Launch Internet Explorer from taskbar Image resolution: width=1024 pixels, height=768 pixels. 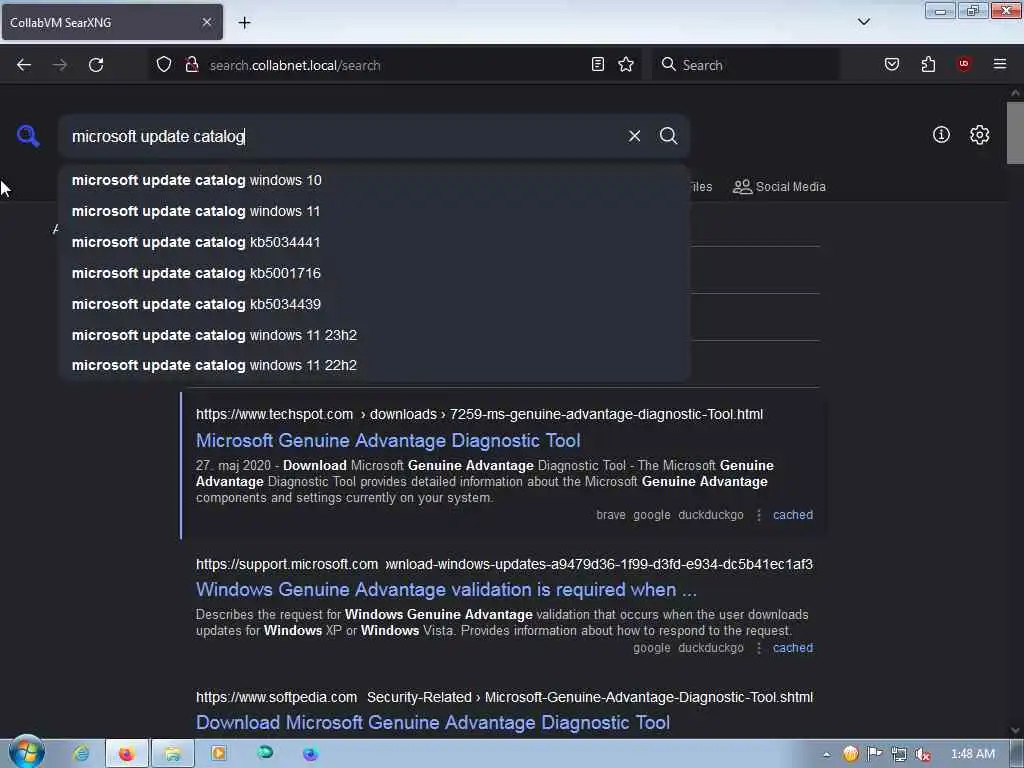pos(81,754)
